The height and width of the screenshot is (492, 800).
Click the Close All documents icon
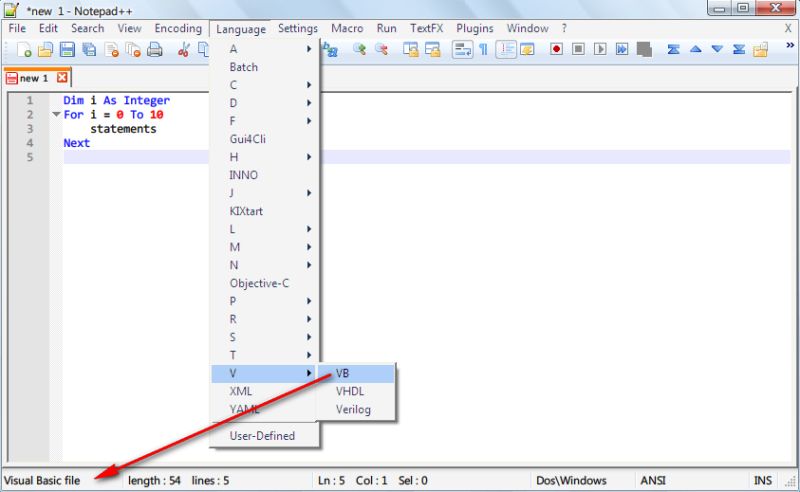point(133,50)
